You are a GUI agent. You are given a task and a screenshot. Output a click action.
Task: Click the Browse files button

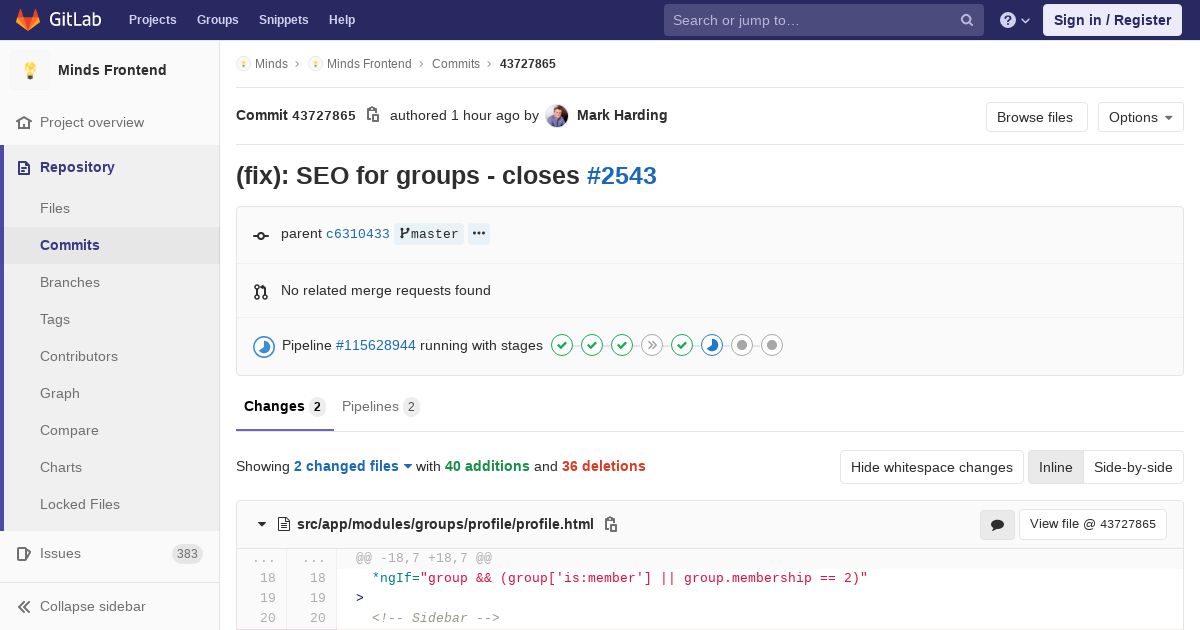(x=1036, y=117)
